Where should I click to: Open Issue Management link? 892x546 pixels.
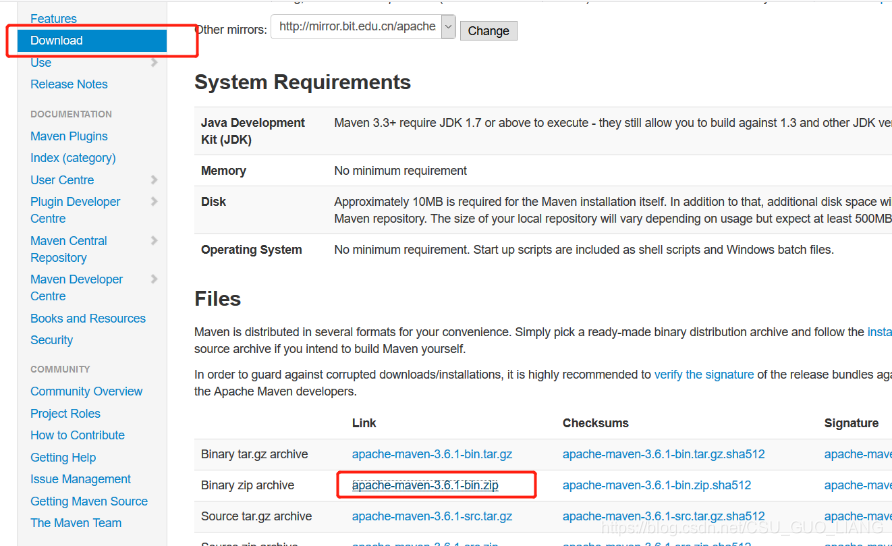80,479
